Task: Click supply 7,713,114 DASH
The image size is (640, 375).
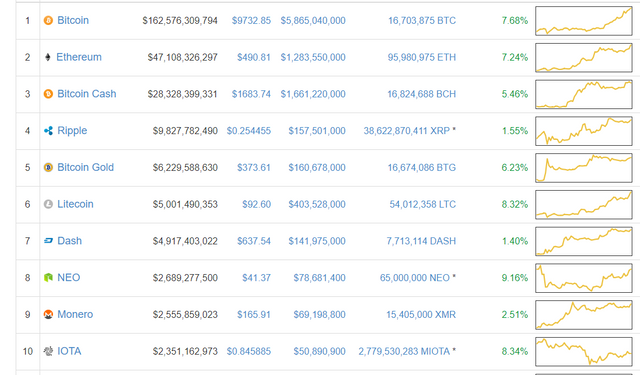Action: [x=421, y=241]
